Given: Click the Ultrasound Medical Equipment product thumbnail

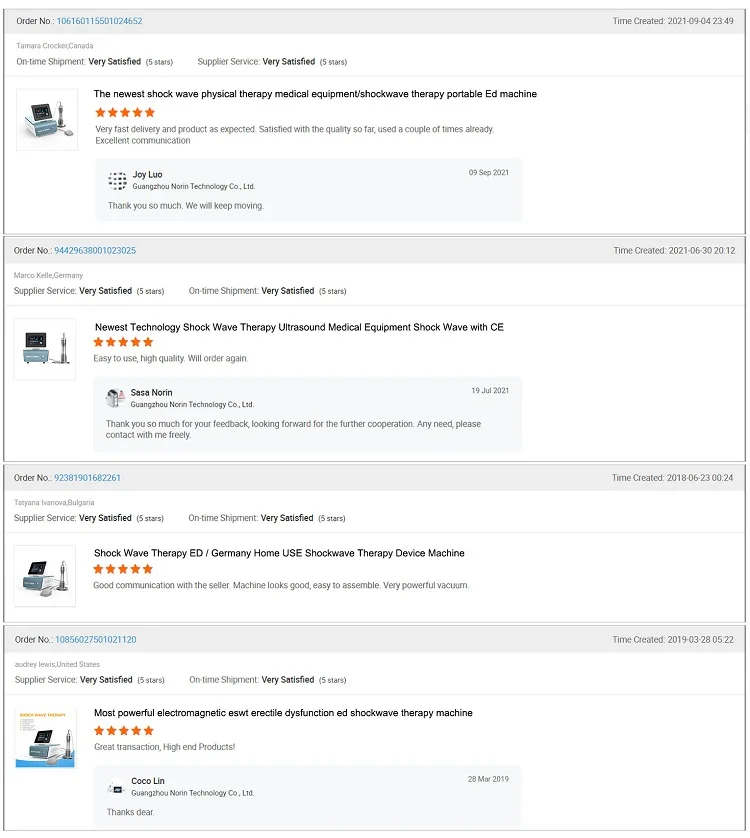Looking at the screenshot, I should 45,349.
